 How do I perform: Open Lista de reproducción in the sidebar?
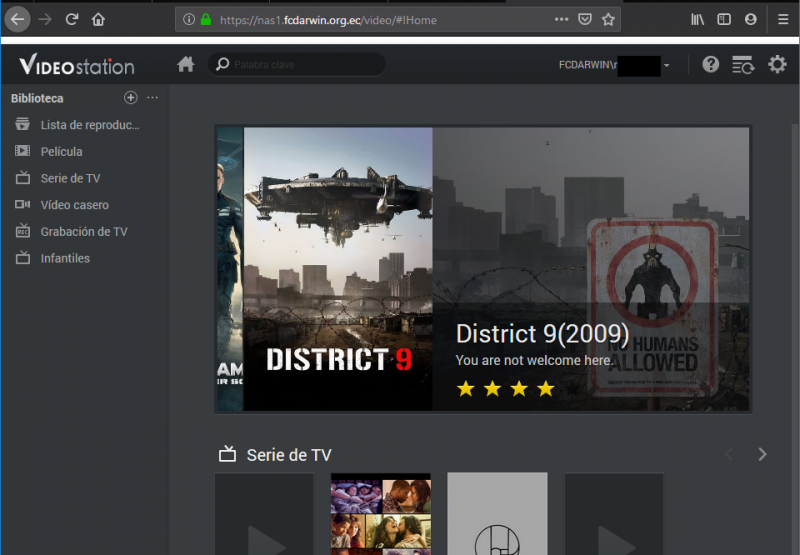[x=84, y=124]
